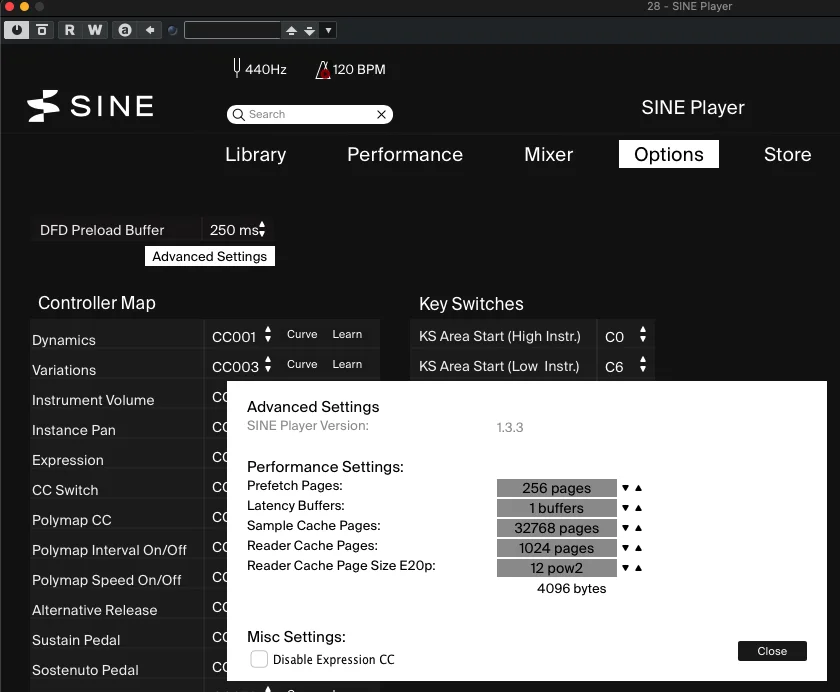Close the Advanced Settings dialog
This screenshot has width=840, height=692.
772,651
